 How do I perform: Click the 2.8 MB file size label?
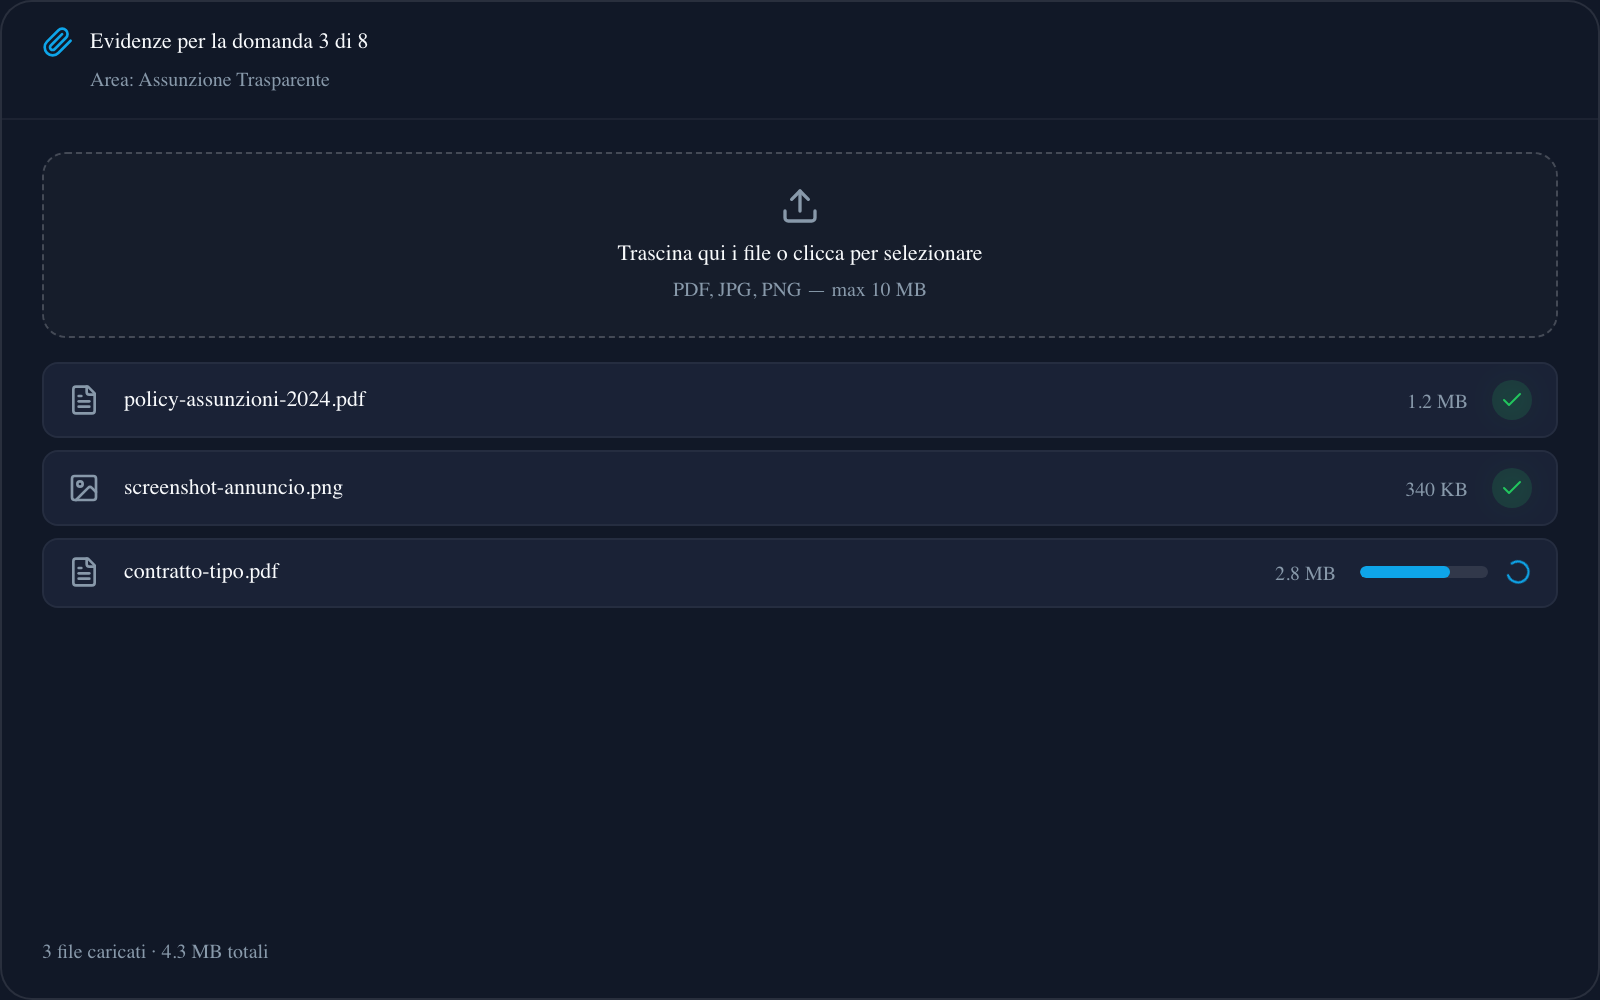click(x=1304, y=573)
